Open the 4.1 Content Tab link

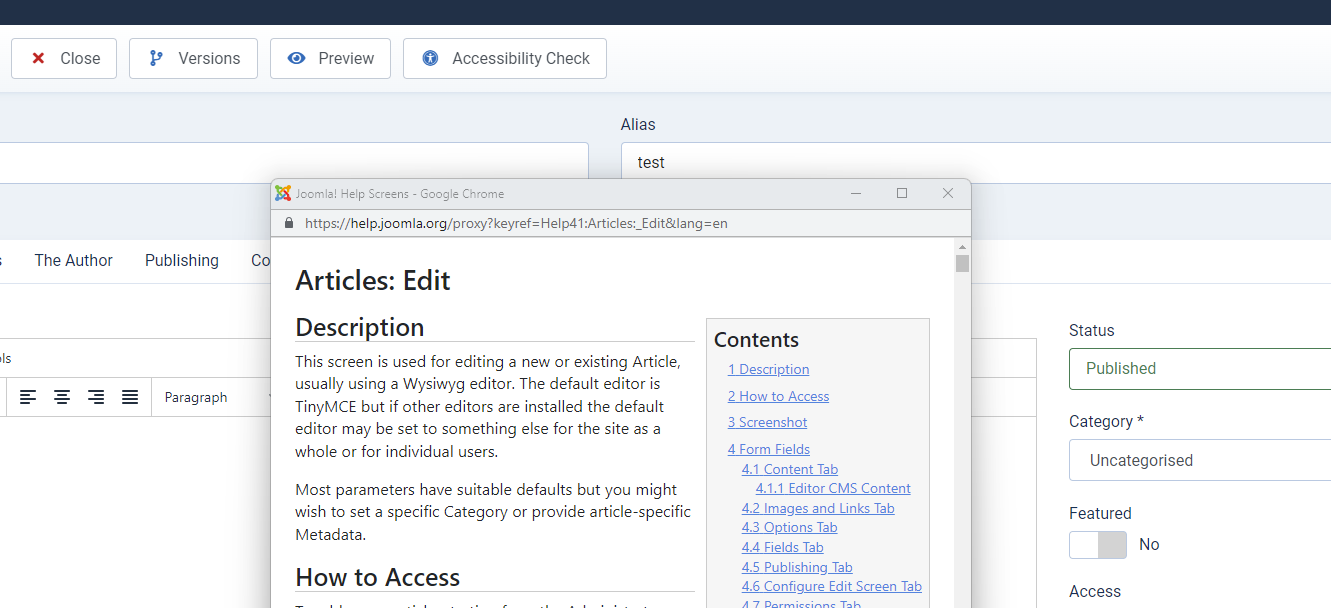[x=790, y=469]
